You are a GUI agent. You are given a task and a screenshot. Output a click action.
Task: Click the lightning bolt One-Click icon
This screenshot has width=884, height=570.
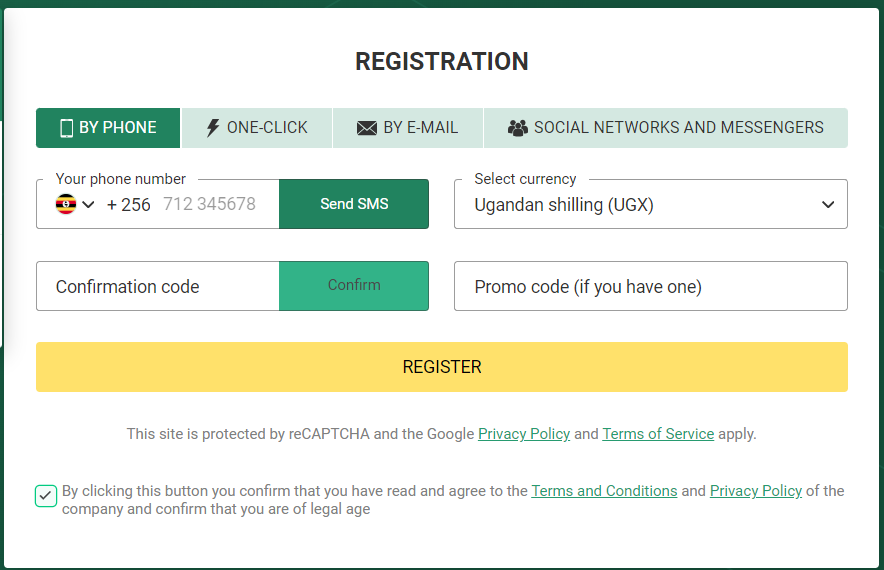coord(213,128)
